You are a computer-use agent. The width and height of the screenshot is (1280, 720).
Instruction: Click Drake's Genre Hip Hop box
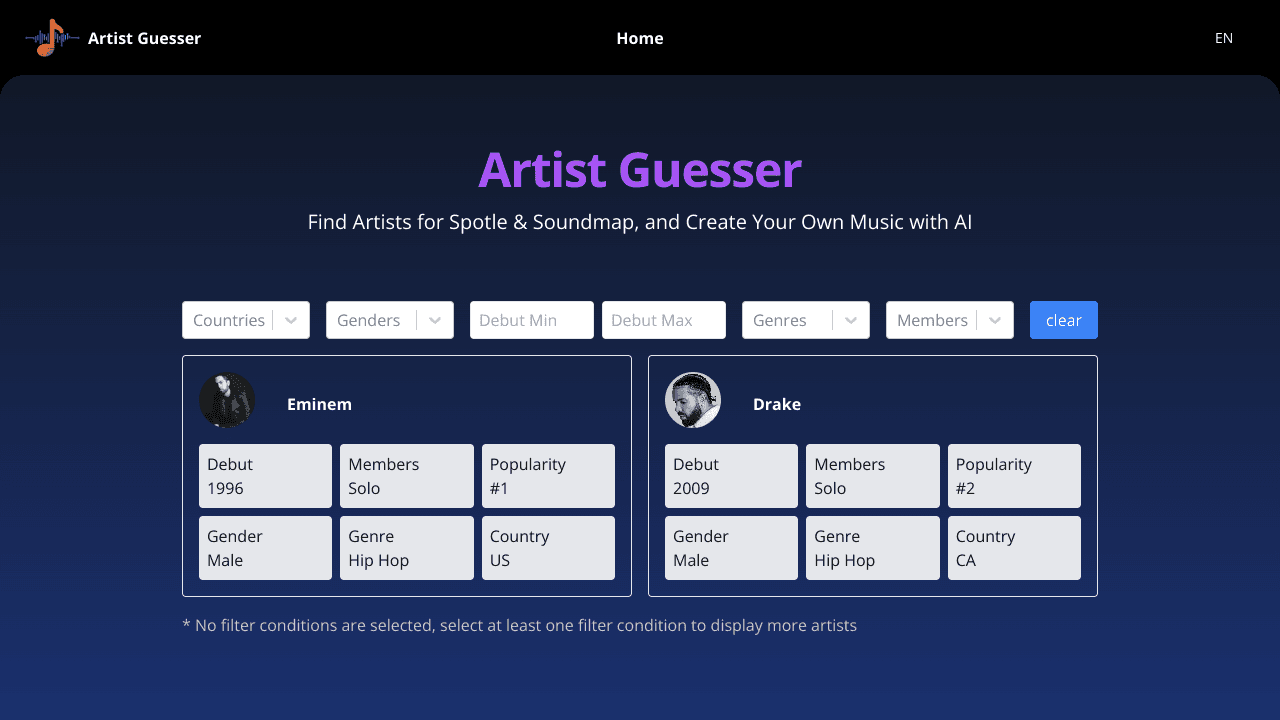[873, 548]
